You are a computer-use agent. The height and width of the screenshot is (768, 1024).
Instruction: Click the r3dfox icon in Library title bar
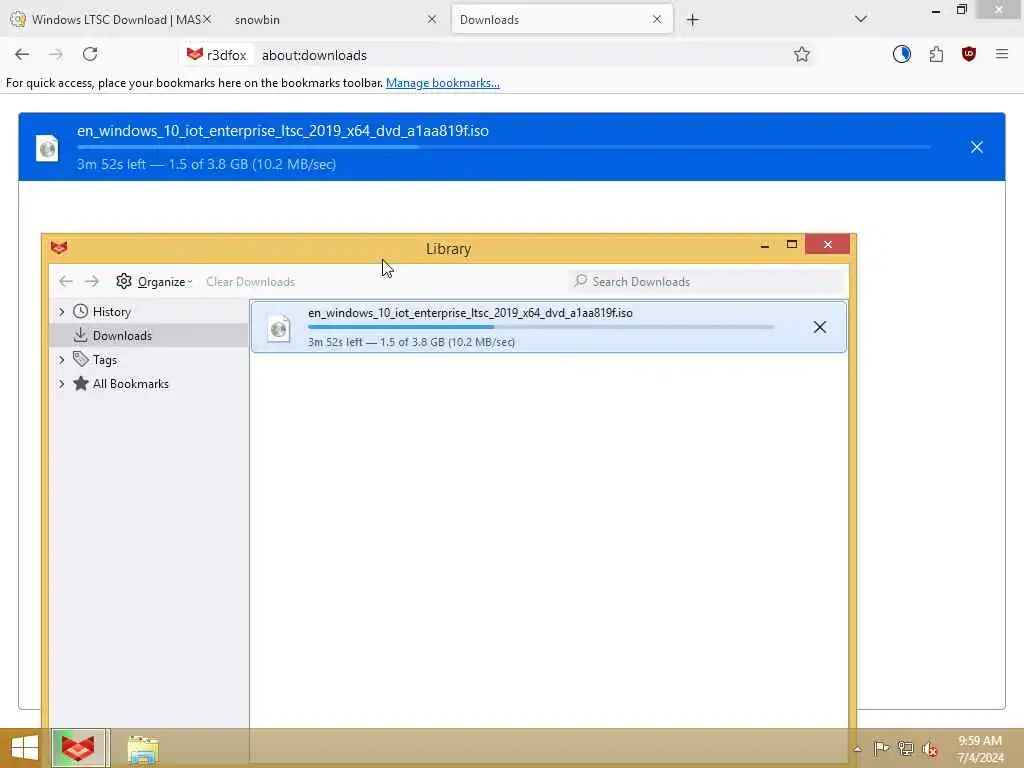(59, 248)
